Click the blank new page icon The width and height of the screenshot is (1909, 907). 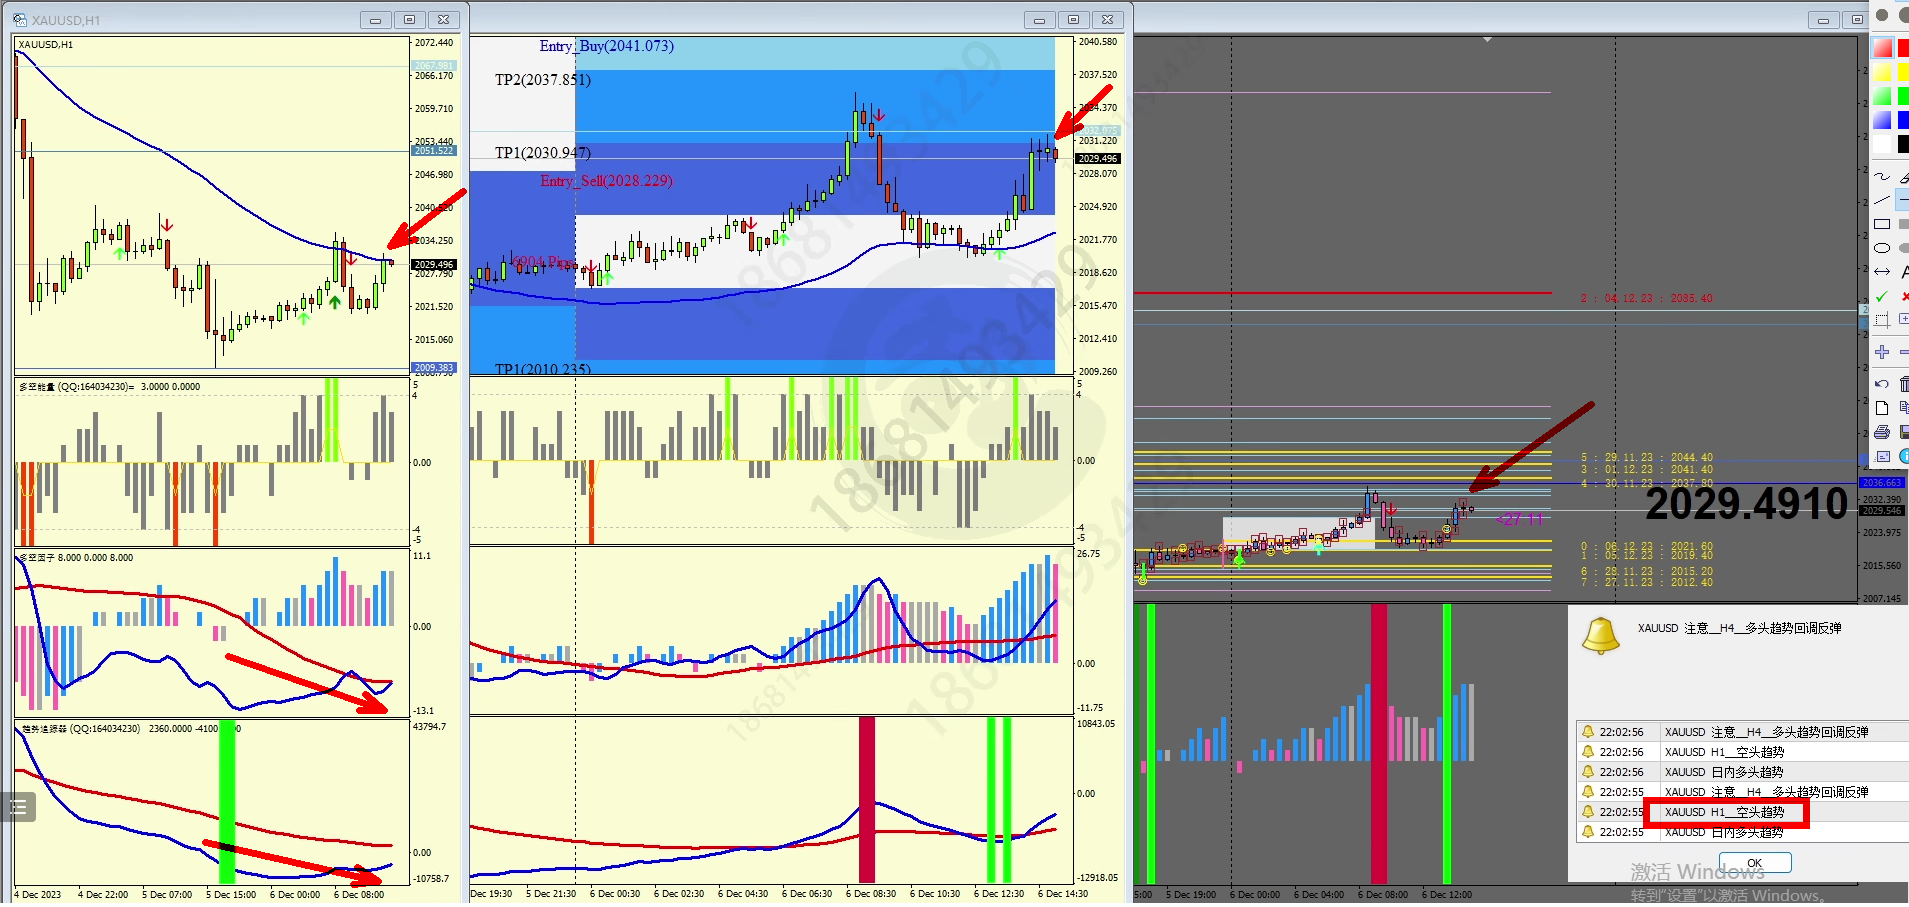pyautogui.click(x=1882, y=408)
